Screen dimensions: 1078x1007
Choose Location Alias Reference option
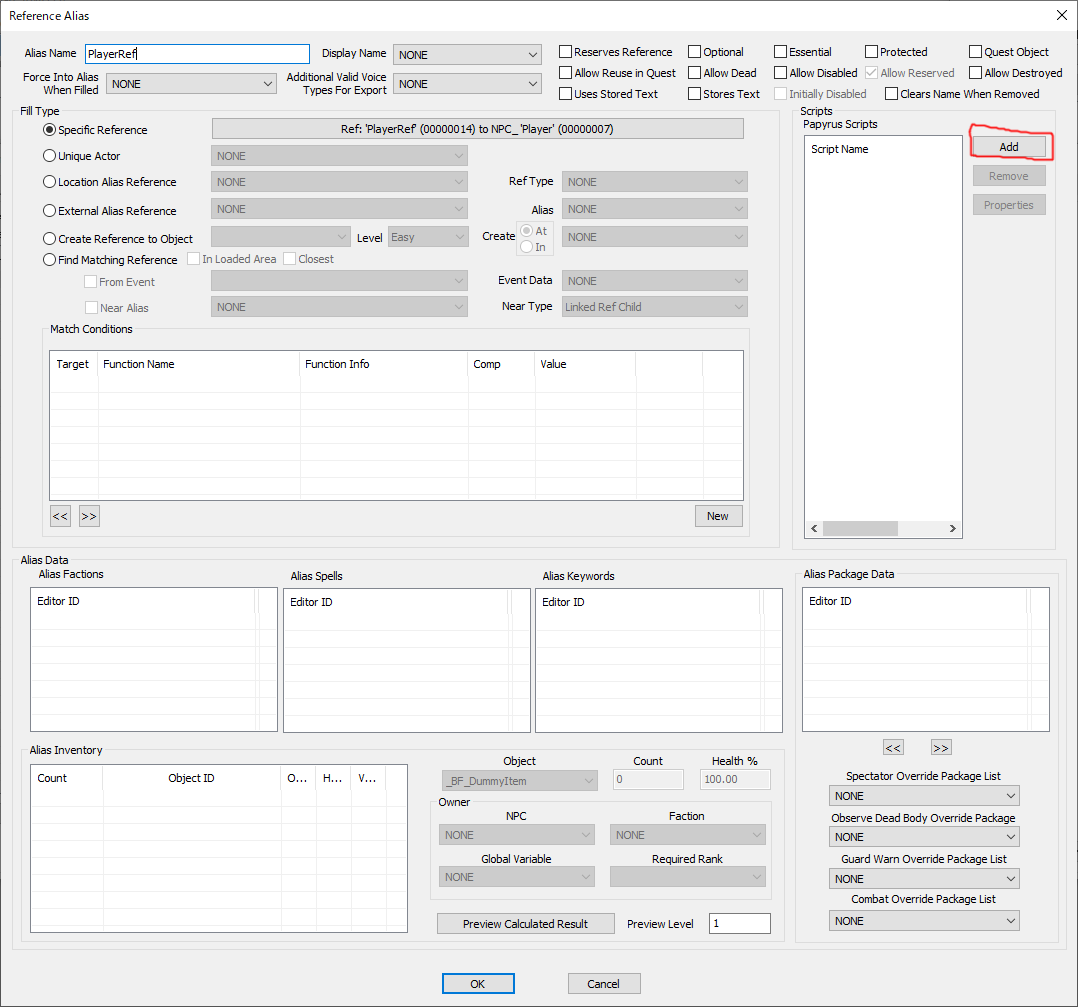click(x=50, y=182)
